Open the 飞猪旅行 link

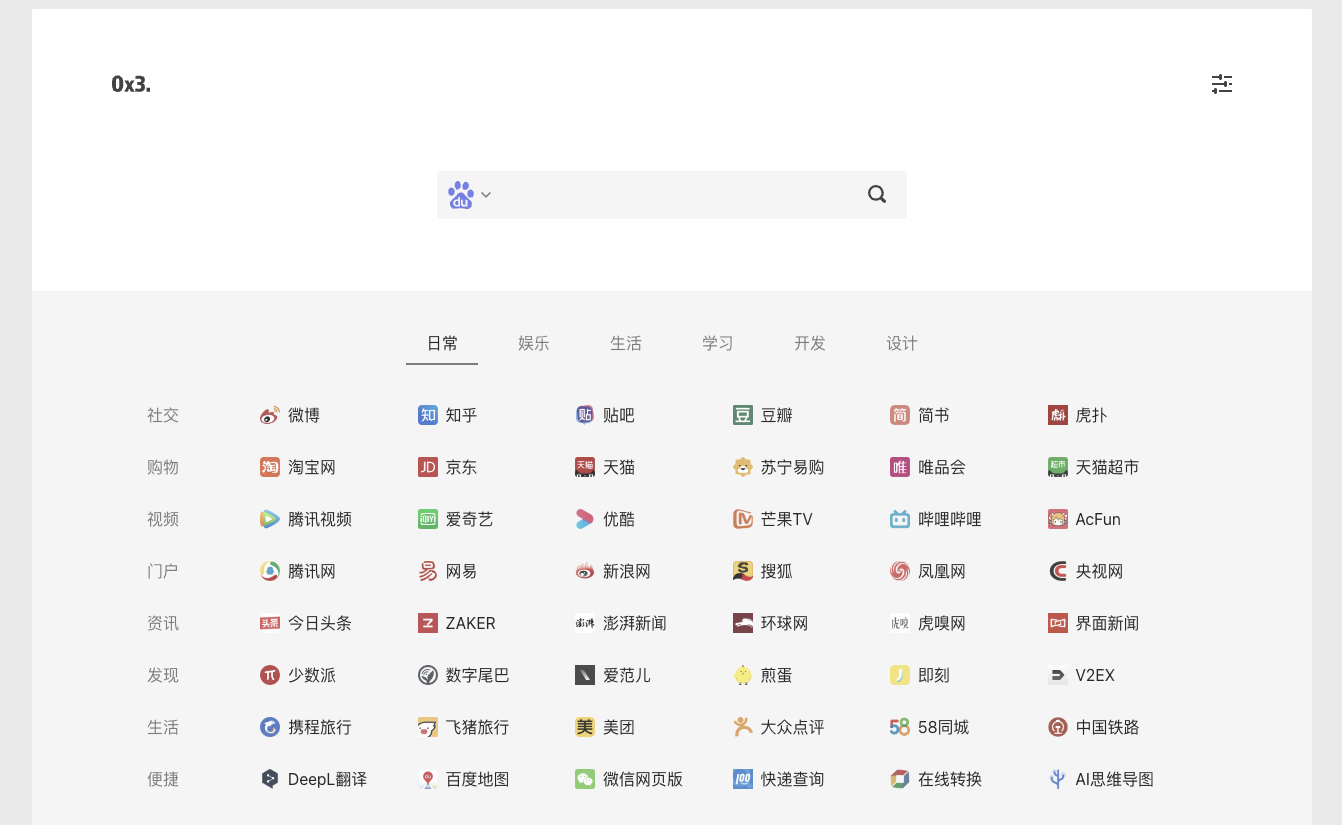[464, 727]
